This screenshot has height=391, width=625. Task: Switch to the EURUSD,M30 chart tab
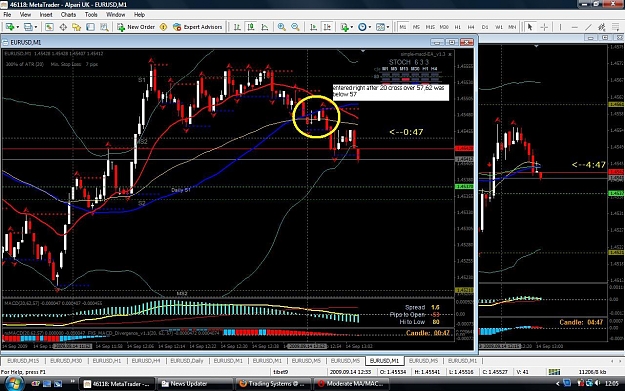click(x=66, y=361)
